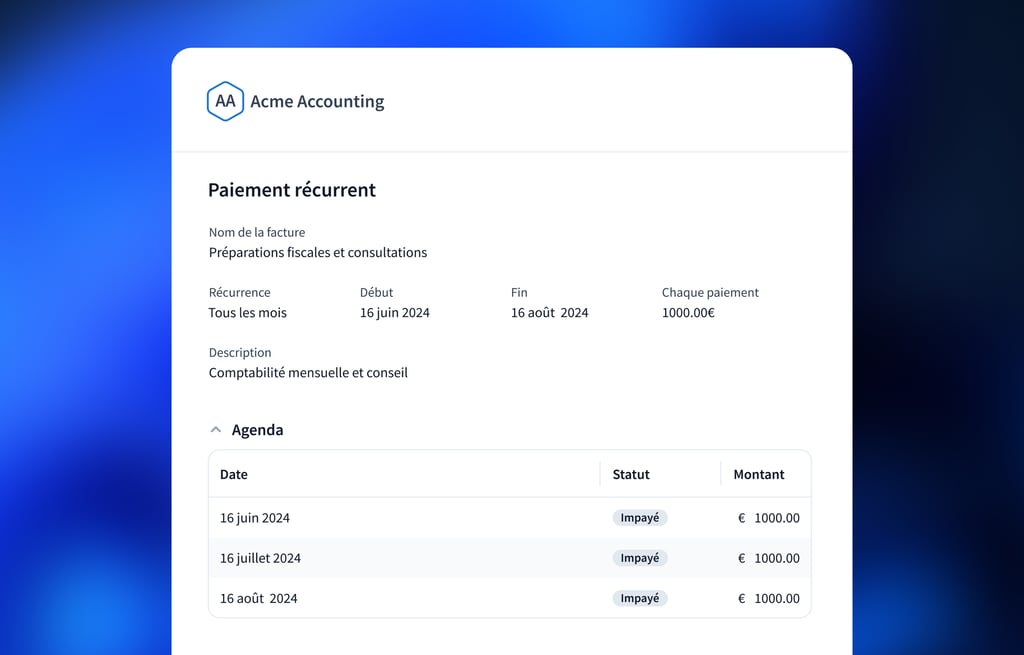Click the Statut column header

coord(631,475)
